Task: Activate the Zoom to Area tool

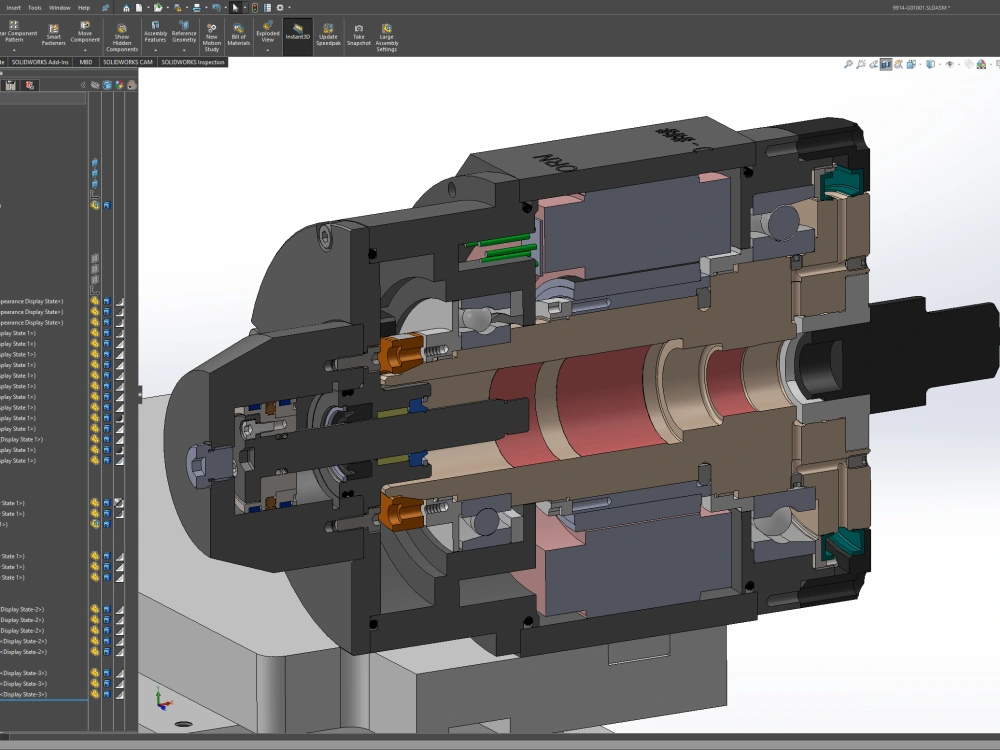Action: pos(862,63)
